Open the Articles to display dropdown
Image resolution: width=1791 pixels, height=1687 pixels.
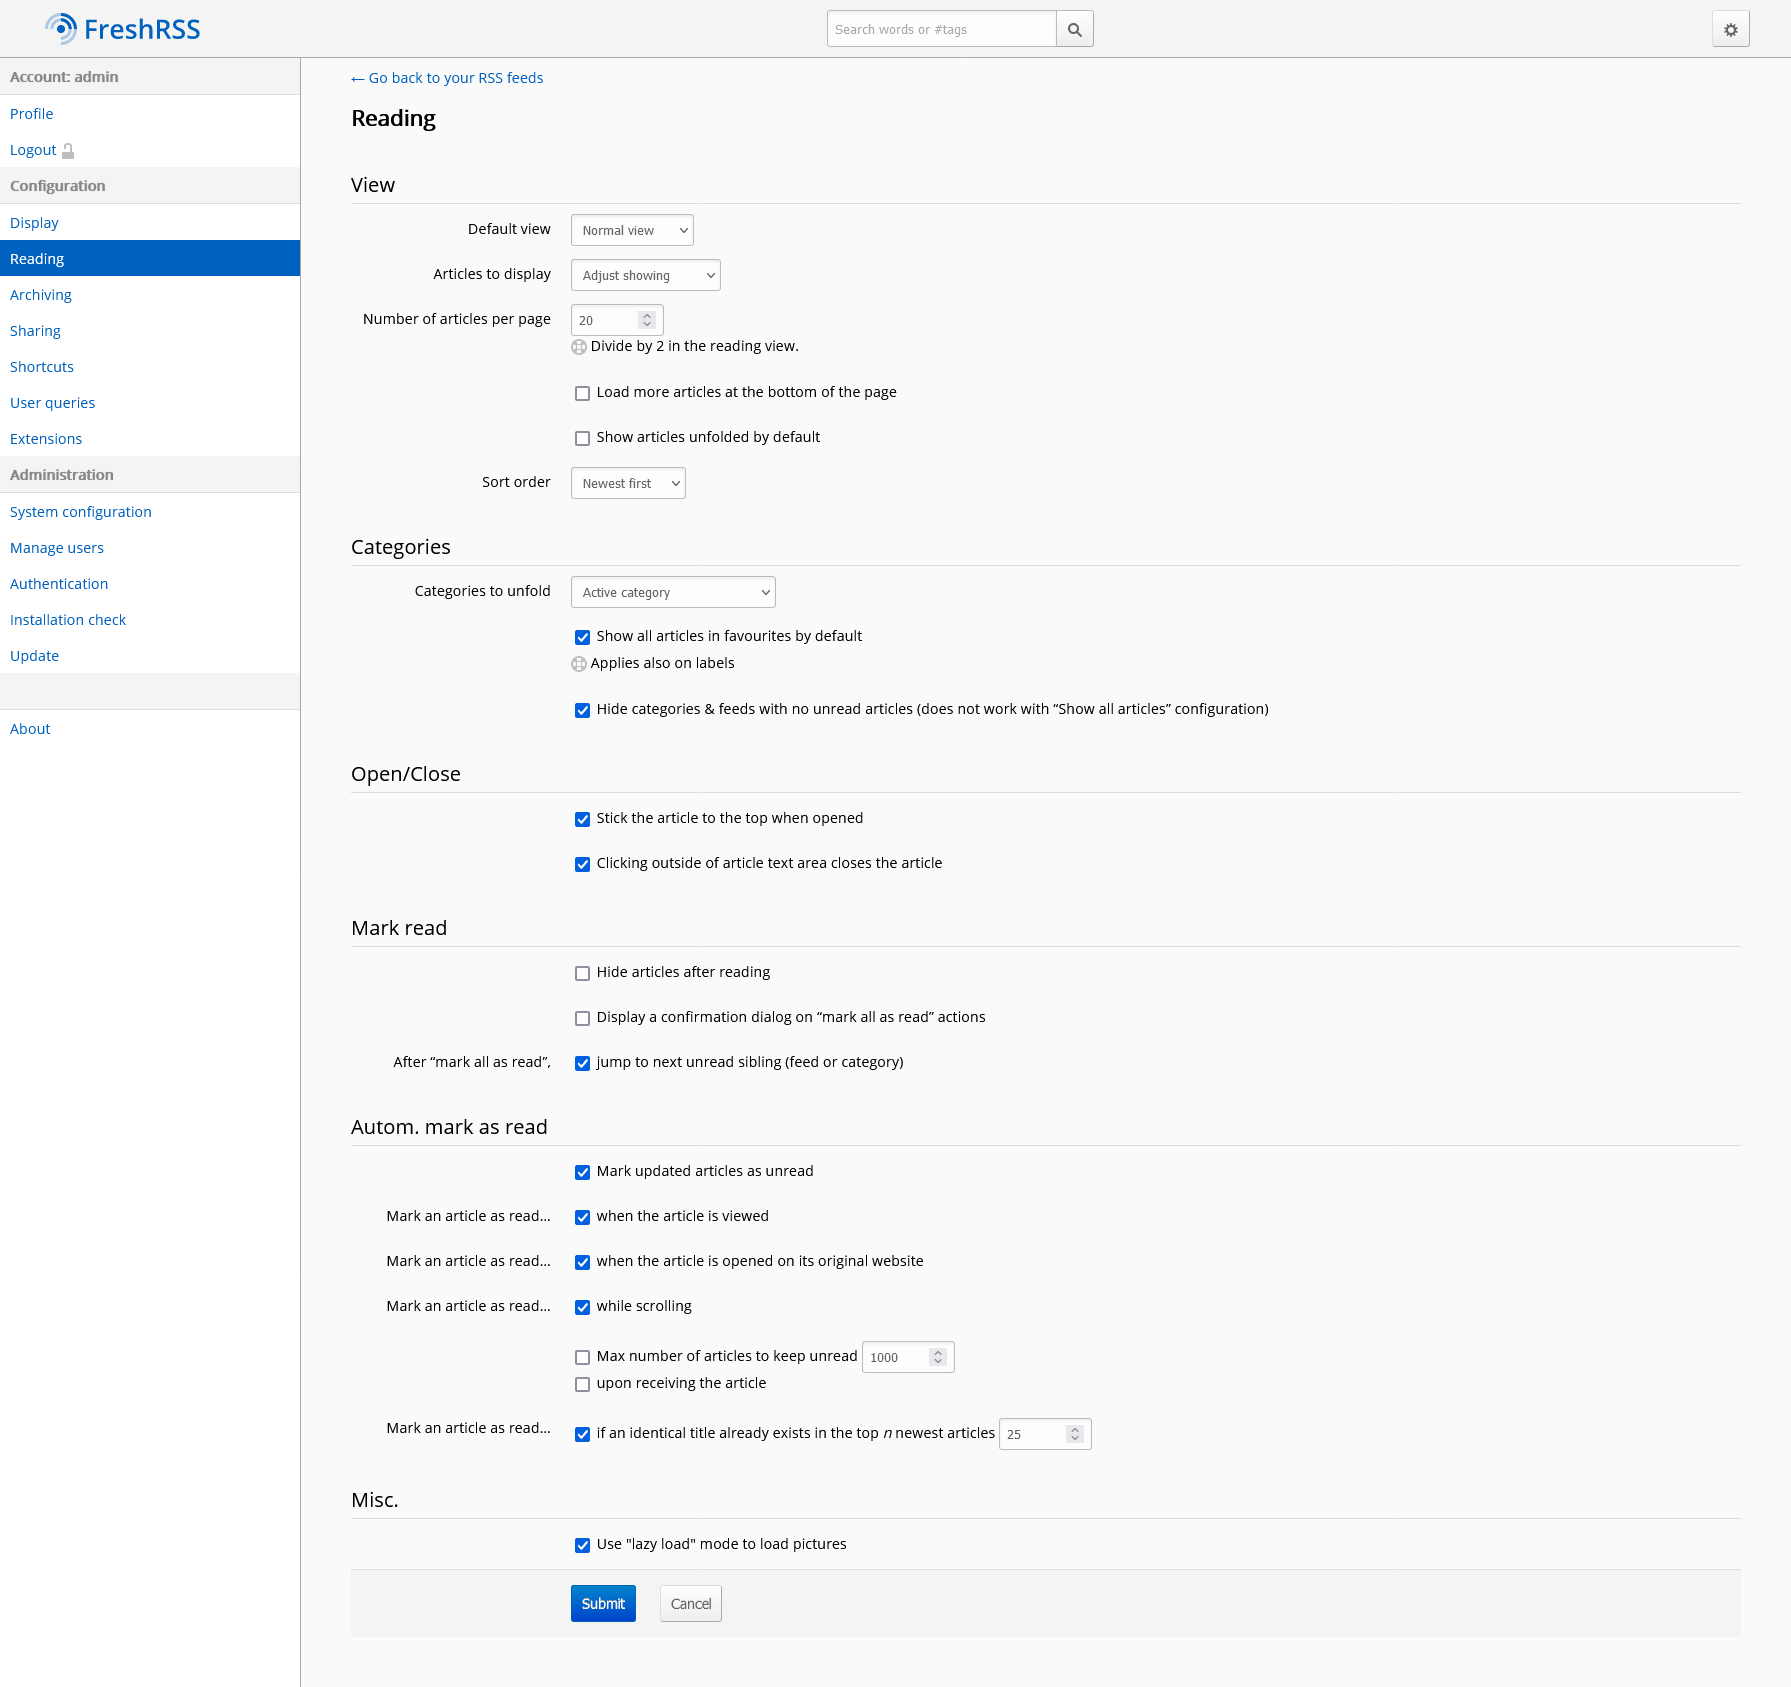[x=645, y=275]
